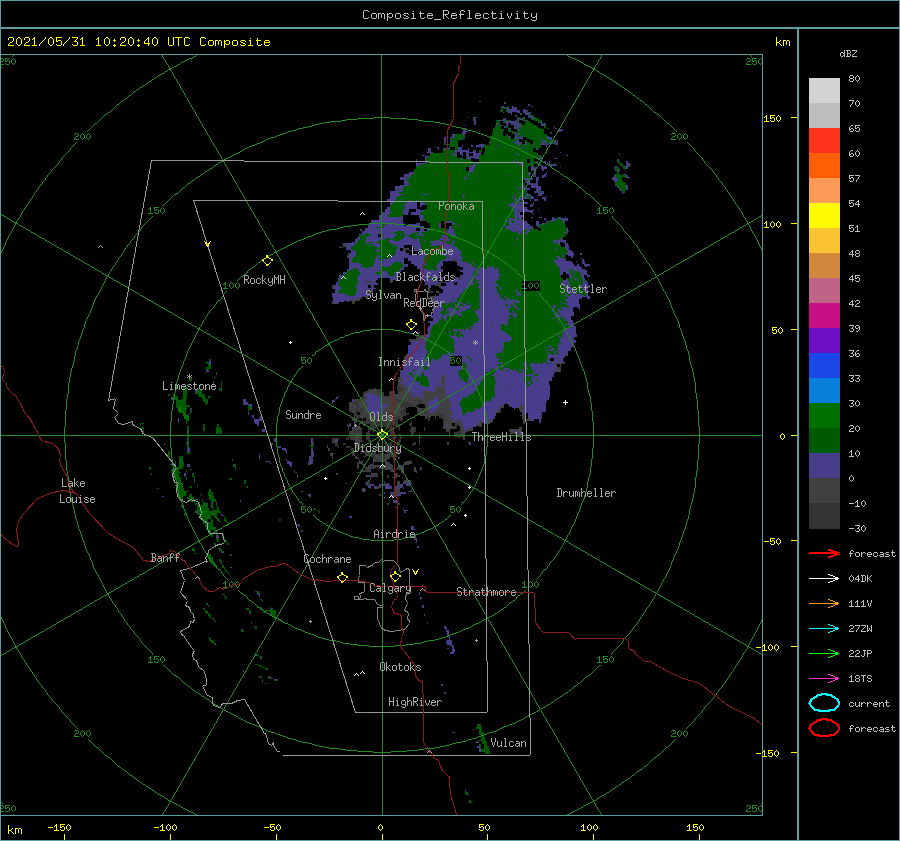This screenshot has width=900, height=841.
Task: Click the Airdrie town label
Action: tap(394, 534)
